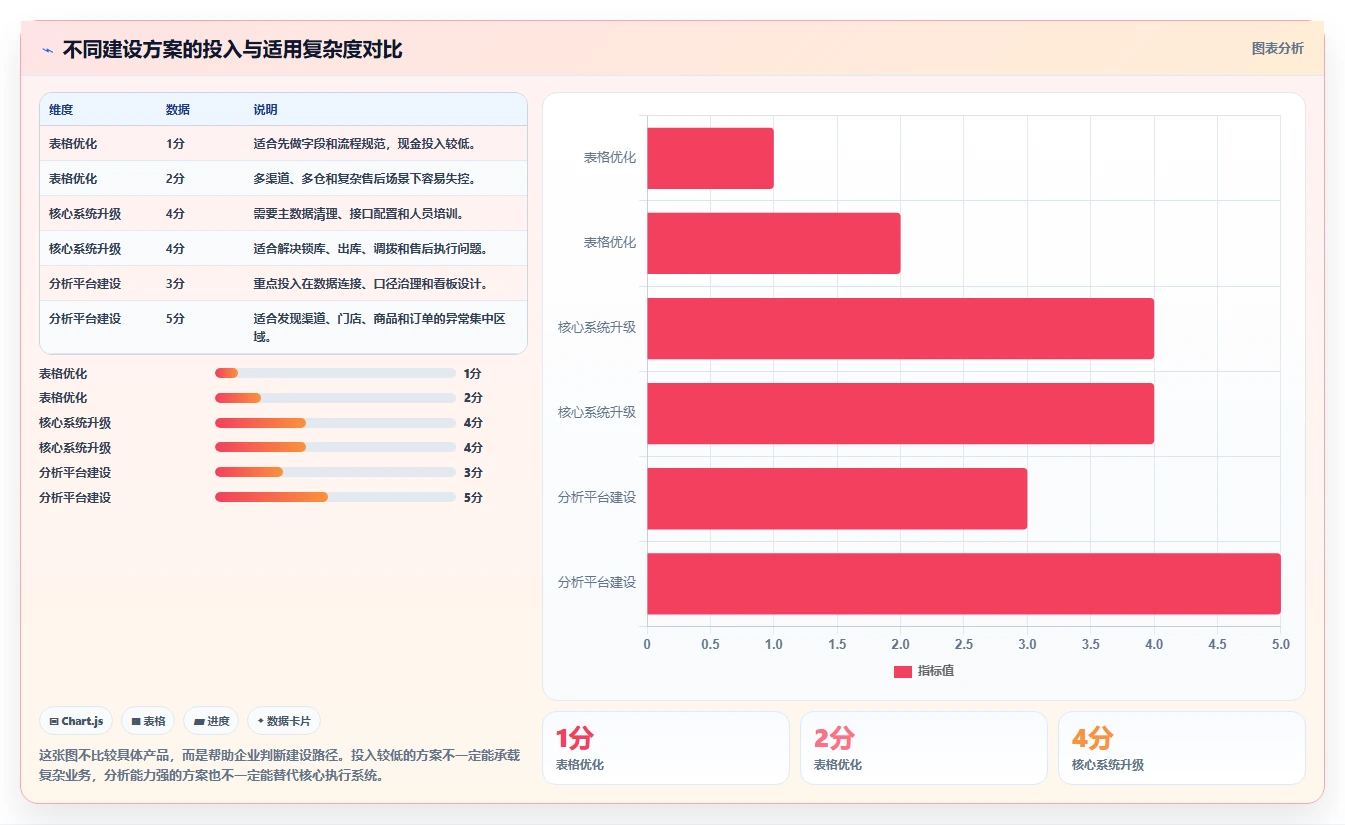
Task: Click the 分析平台建设 cell in the 5分 table row
Action: point(85,319)
